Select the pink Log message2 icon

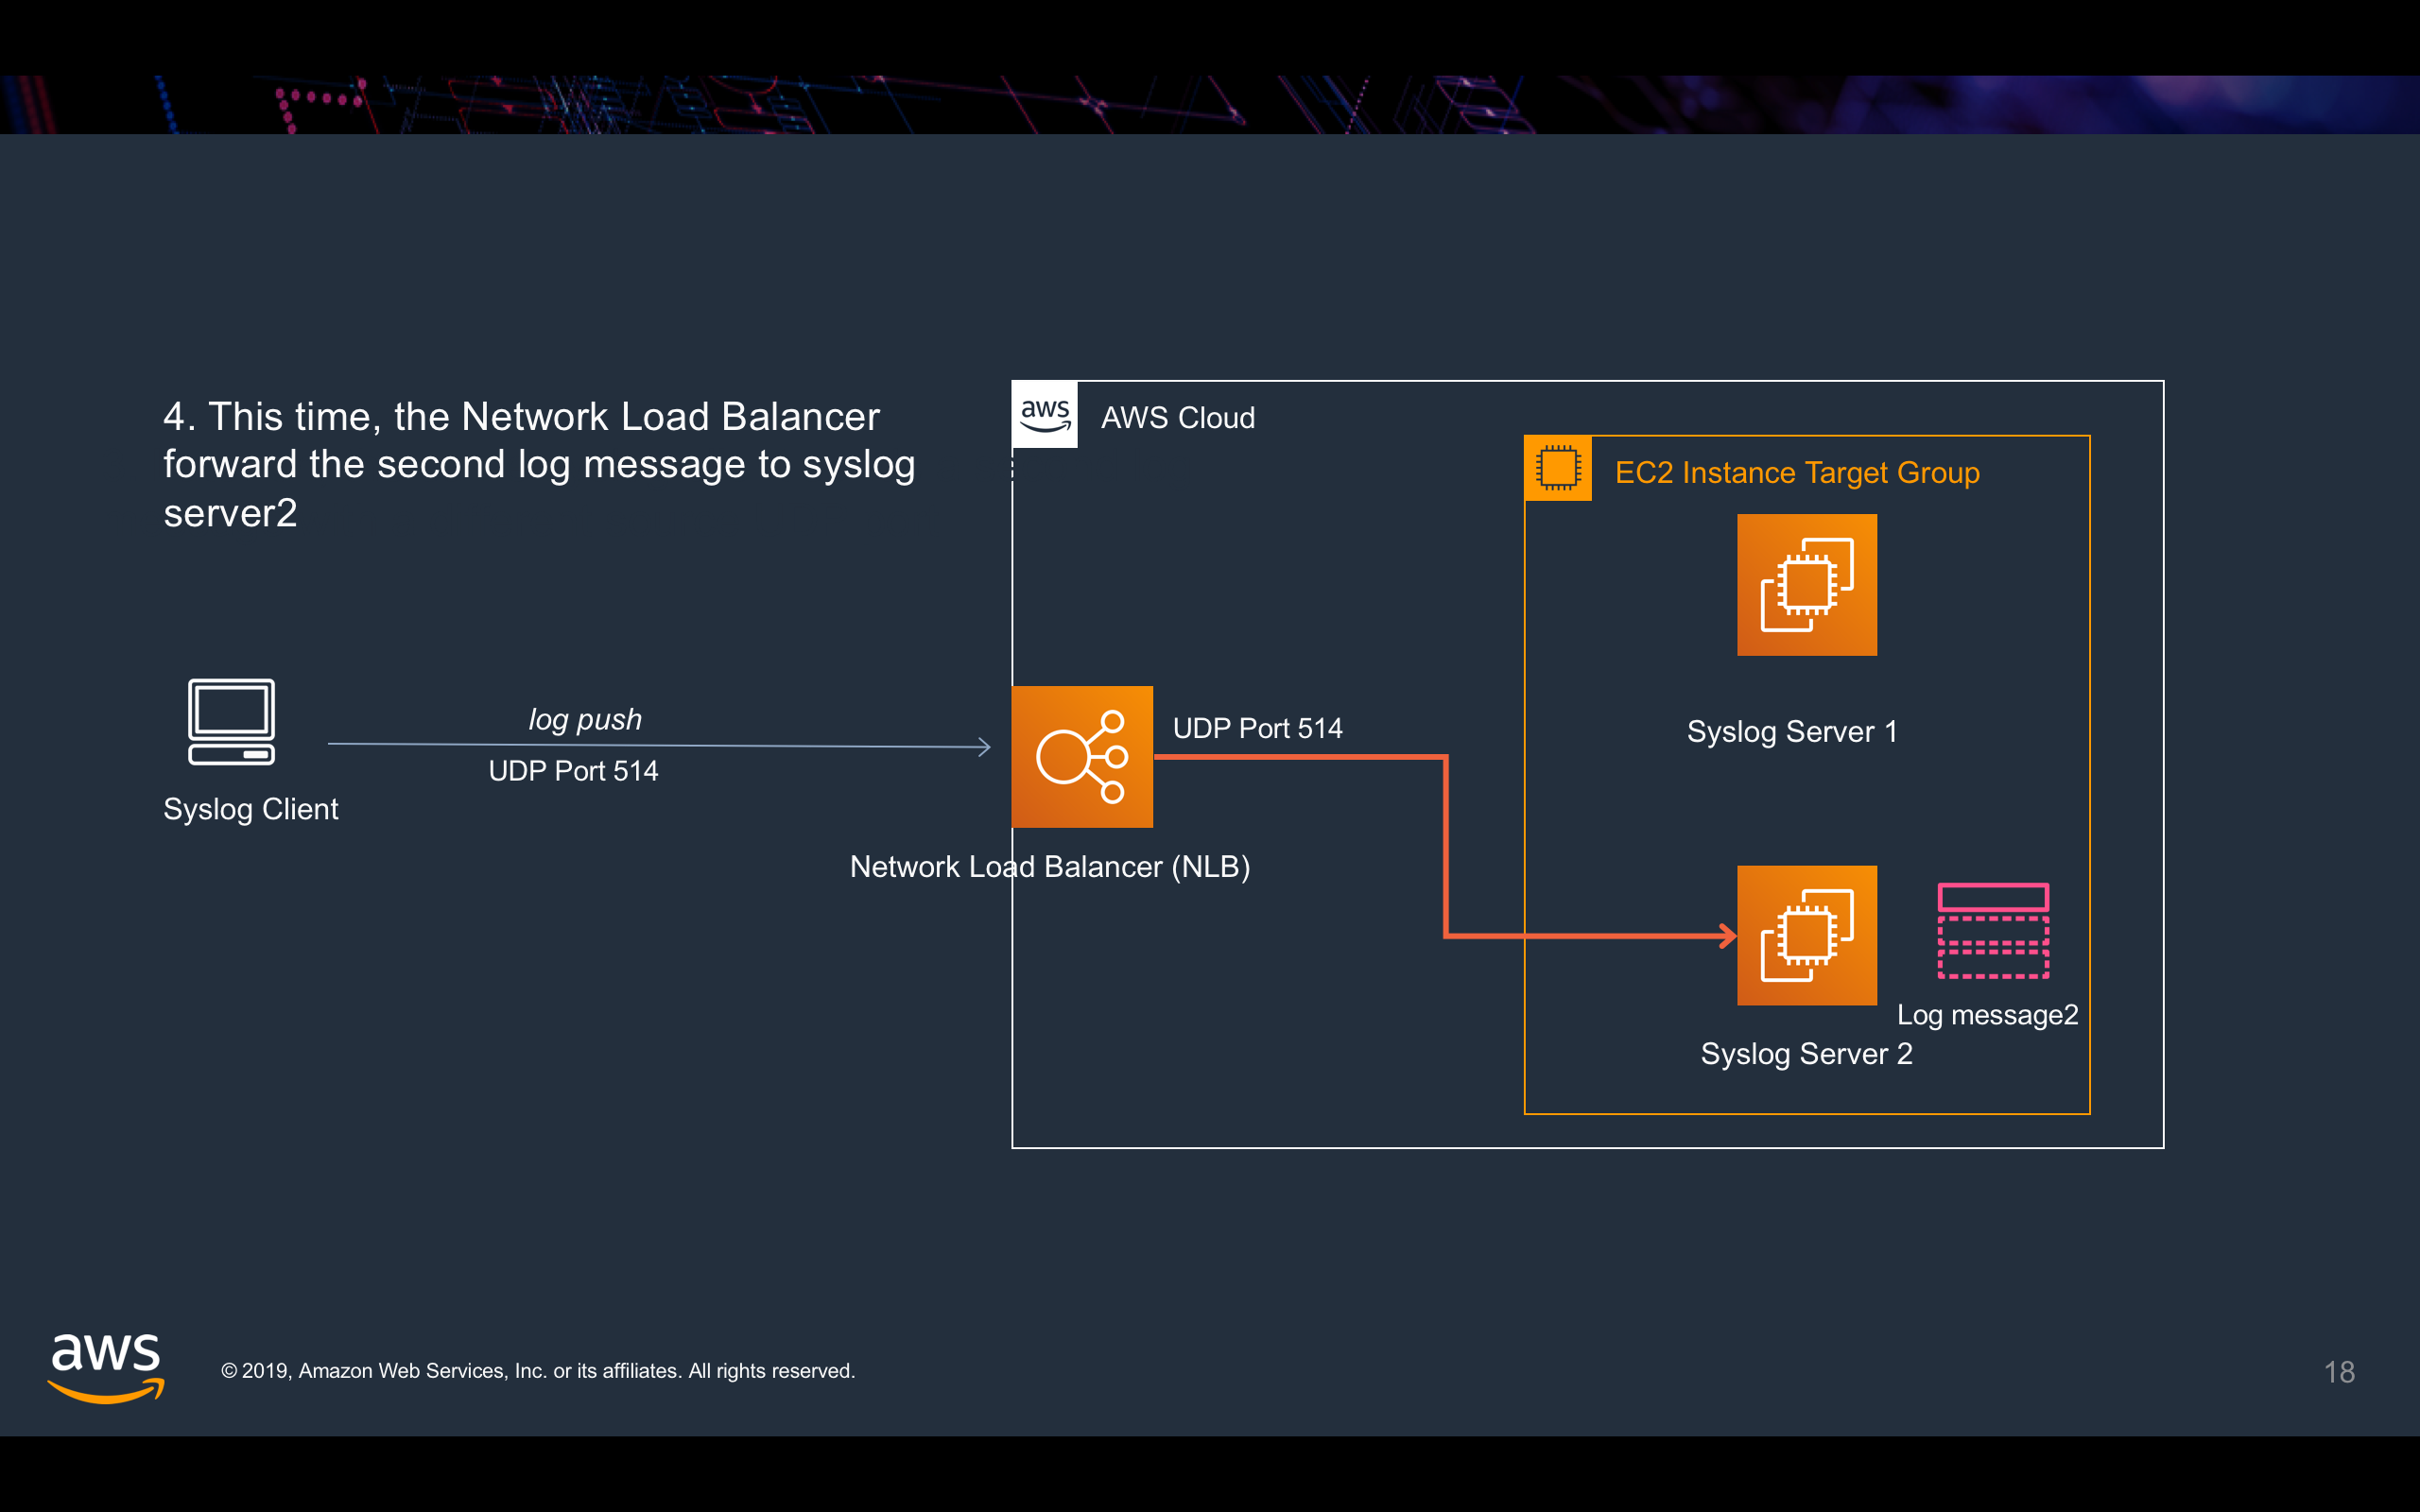1992,931
